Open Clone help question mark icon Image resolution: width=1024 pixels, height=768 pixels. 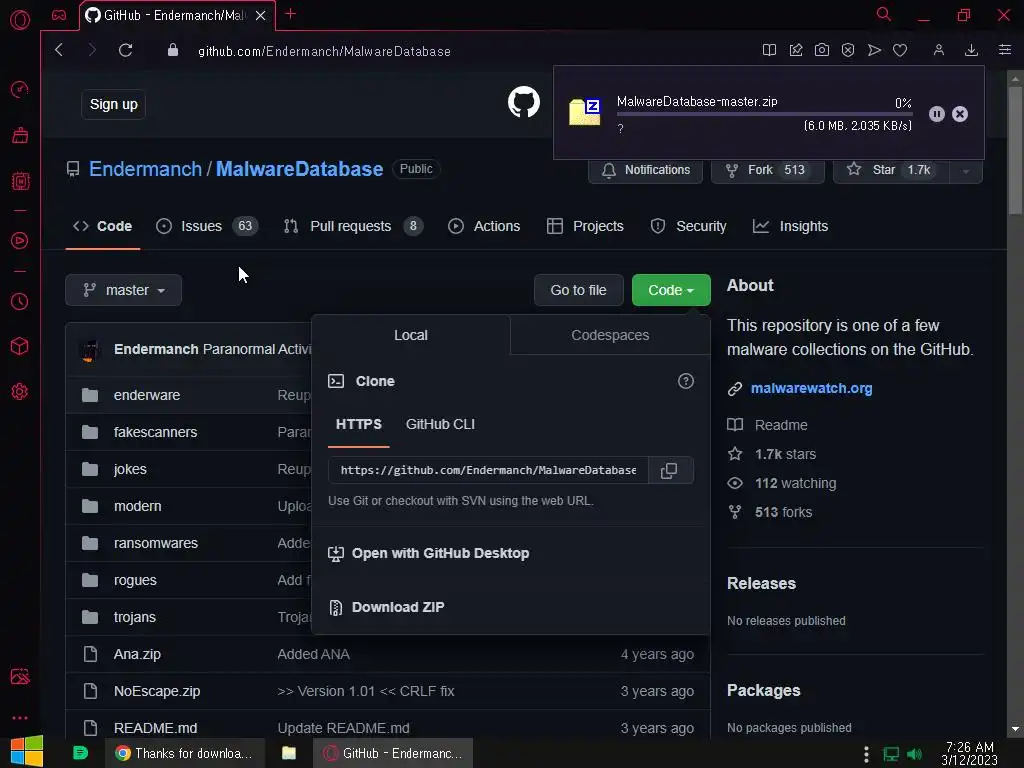(686, 381)
